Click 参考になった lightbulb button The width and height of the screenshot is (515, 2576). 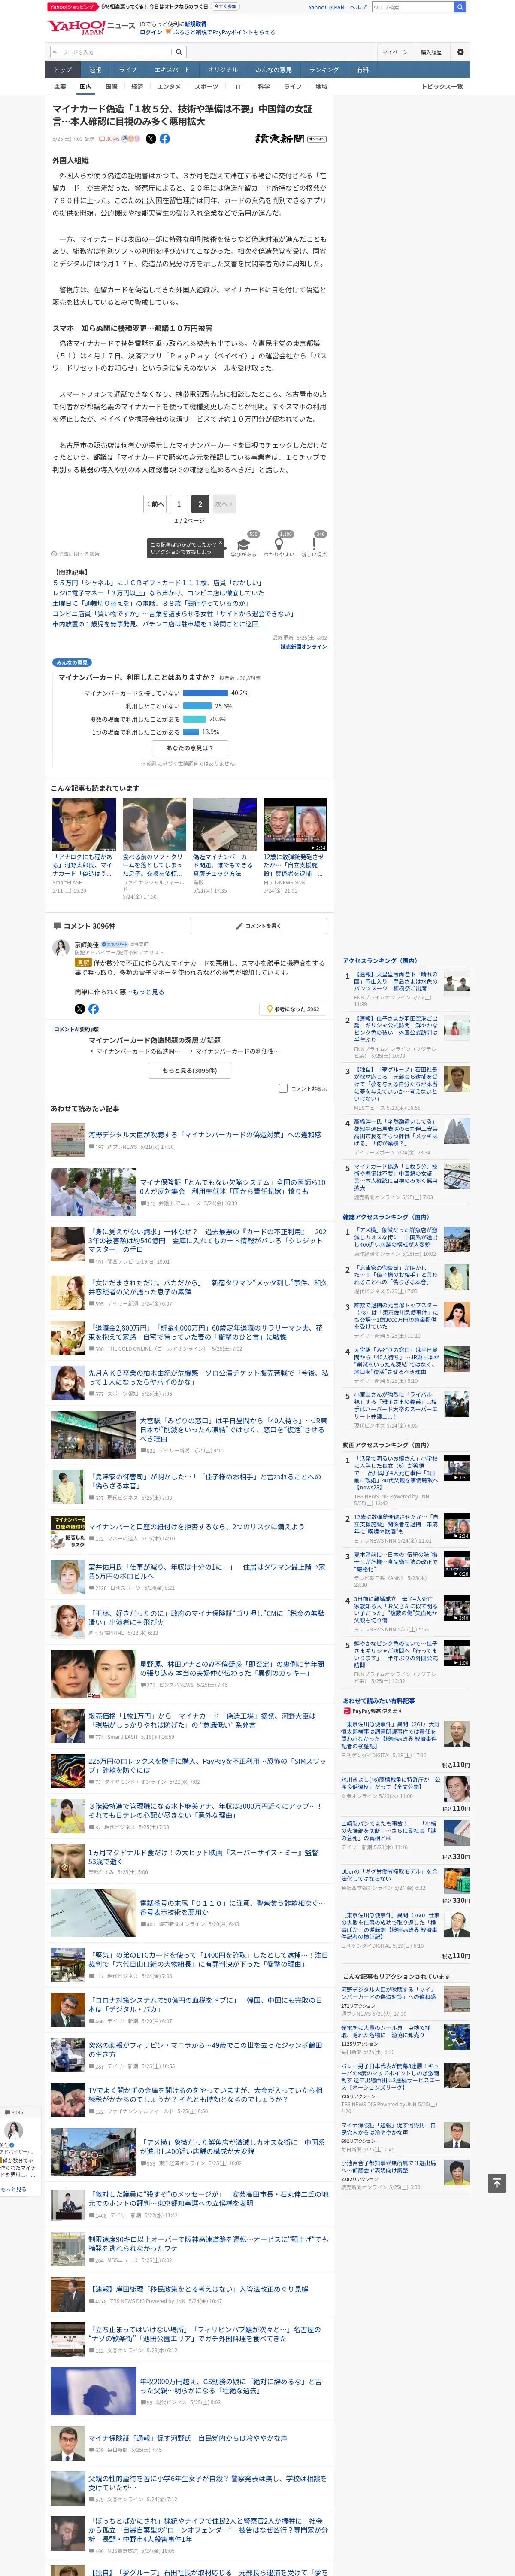click(293, 1009)
